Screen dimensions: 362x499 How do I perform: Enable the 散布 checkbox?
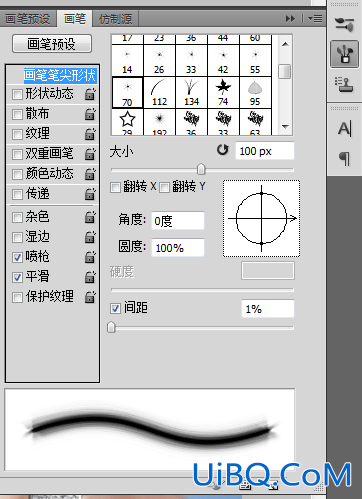pos(17,114)
